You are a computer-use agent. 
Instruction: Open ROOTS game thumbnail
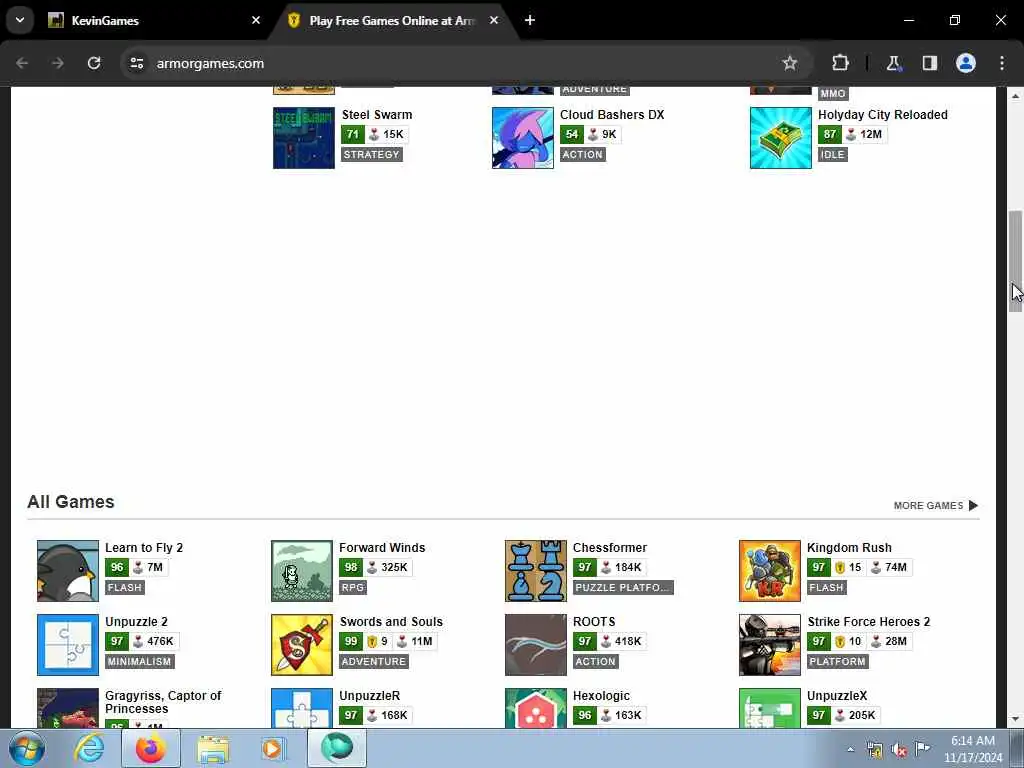point(536,645)
